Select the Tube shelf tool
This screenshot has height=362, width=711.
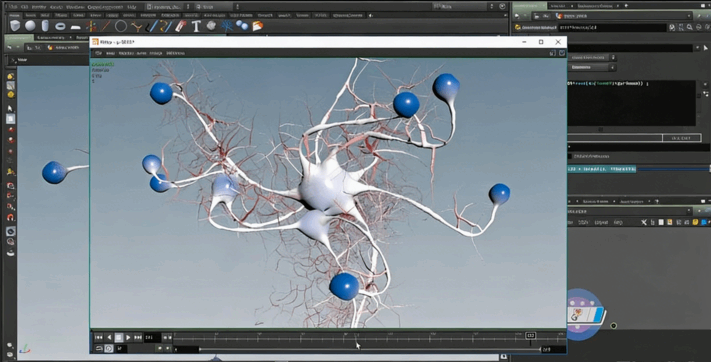(x=45, y=26)
